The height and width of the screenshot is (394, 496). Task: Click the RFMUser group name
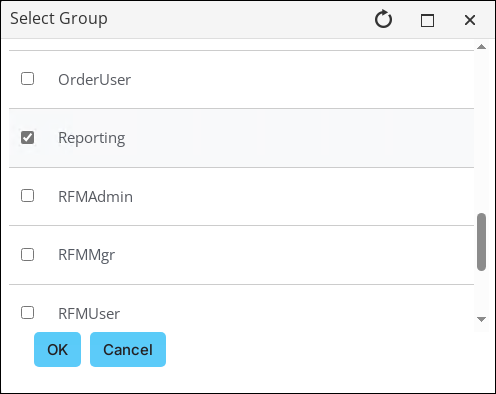point(89,314)
